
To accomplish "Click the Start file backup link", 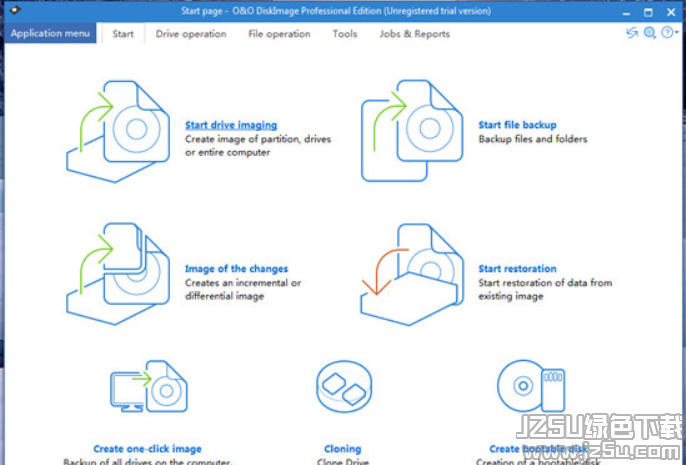I will point(518,125).
